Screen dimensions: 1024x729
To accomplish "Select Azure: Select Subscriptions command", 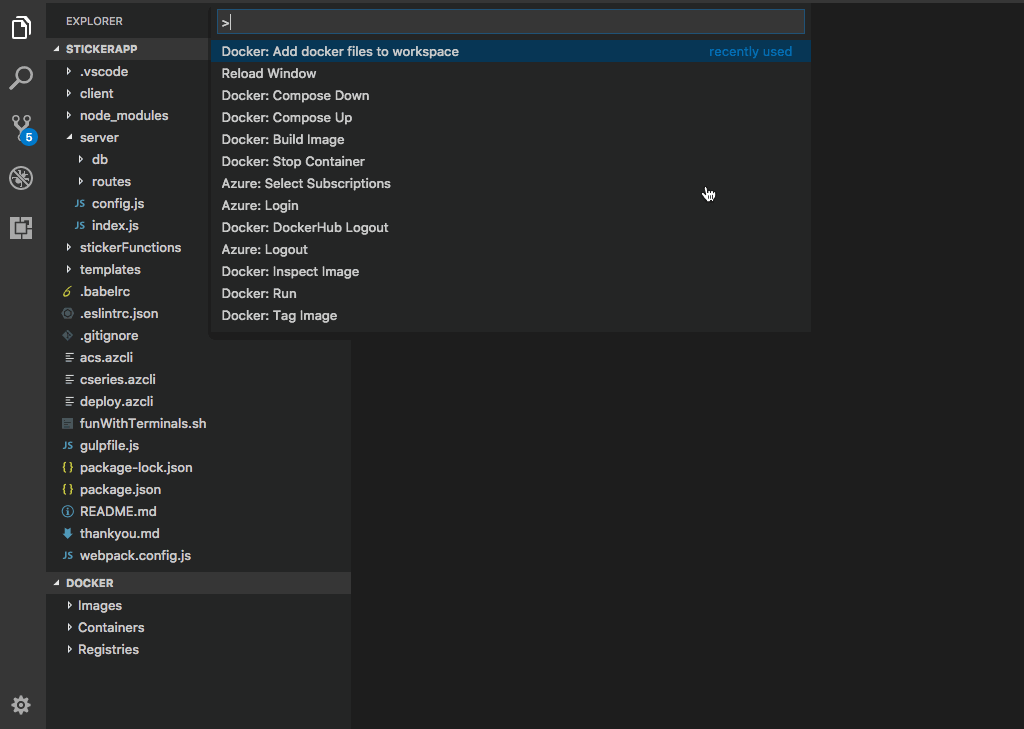I will click(510, 184).
